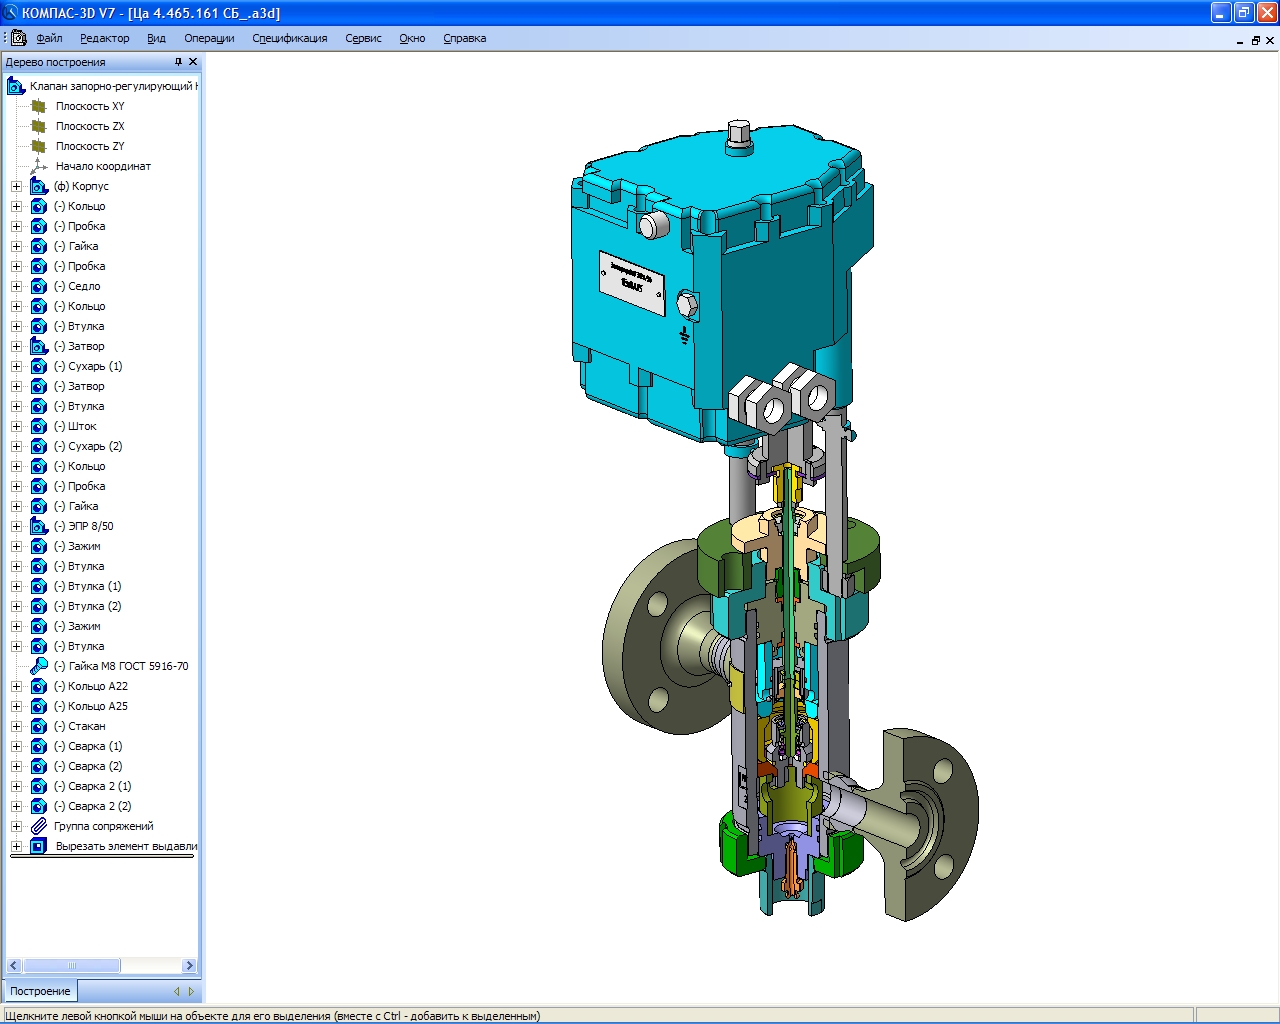This screenshot has width=1280, height=1024.
Task: Click the ЭПР 8/50 subassembly icon
Action: tap(39, 526)
